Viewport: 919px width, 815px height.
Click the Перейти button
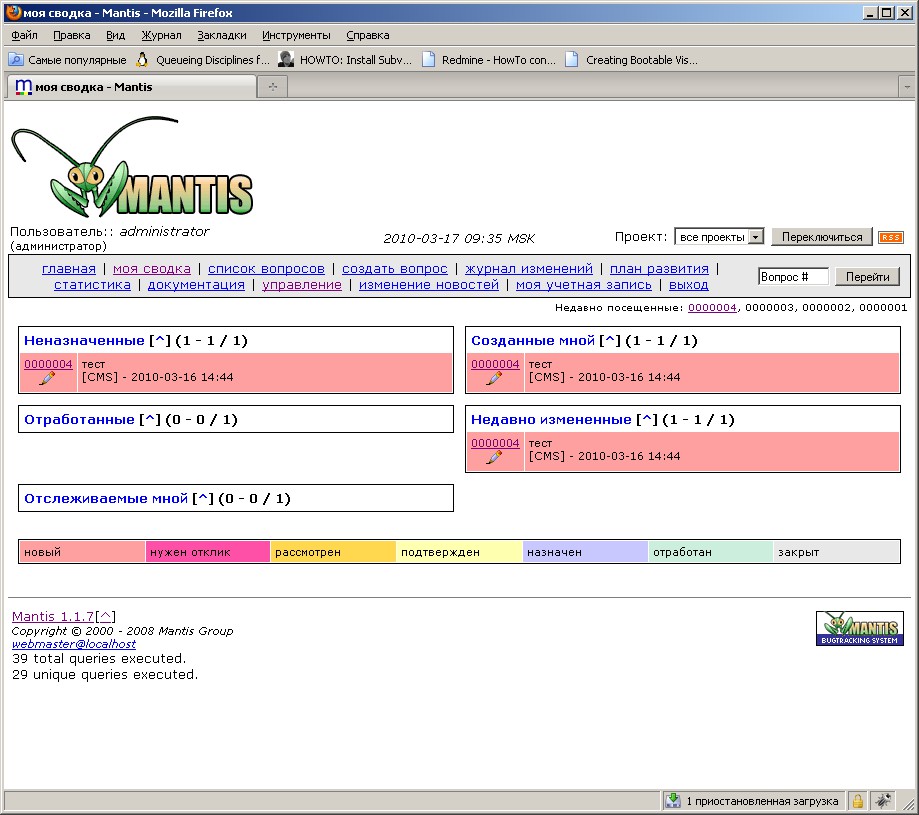[867, 277]
